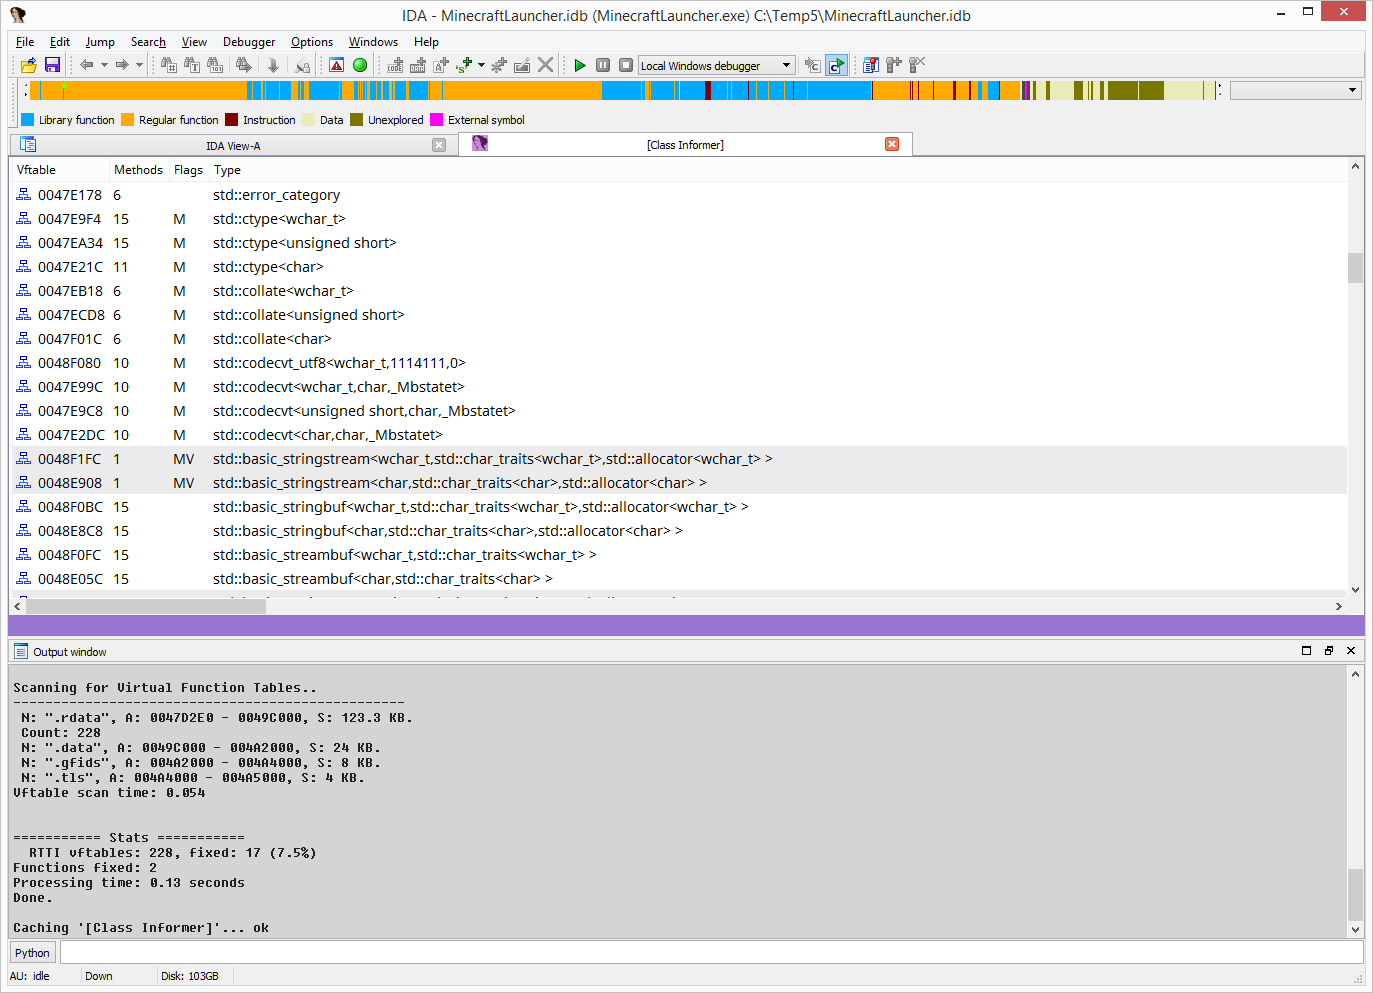Jump forward with the right arrow icon
This screenshot has height=993, width=1373.
coord(122,65)
